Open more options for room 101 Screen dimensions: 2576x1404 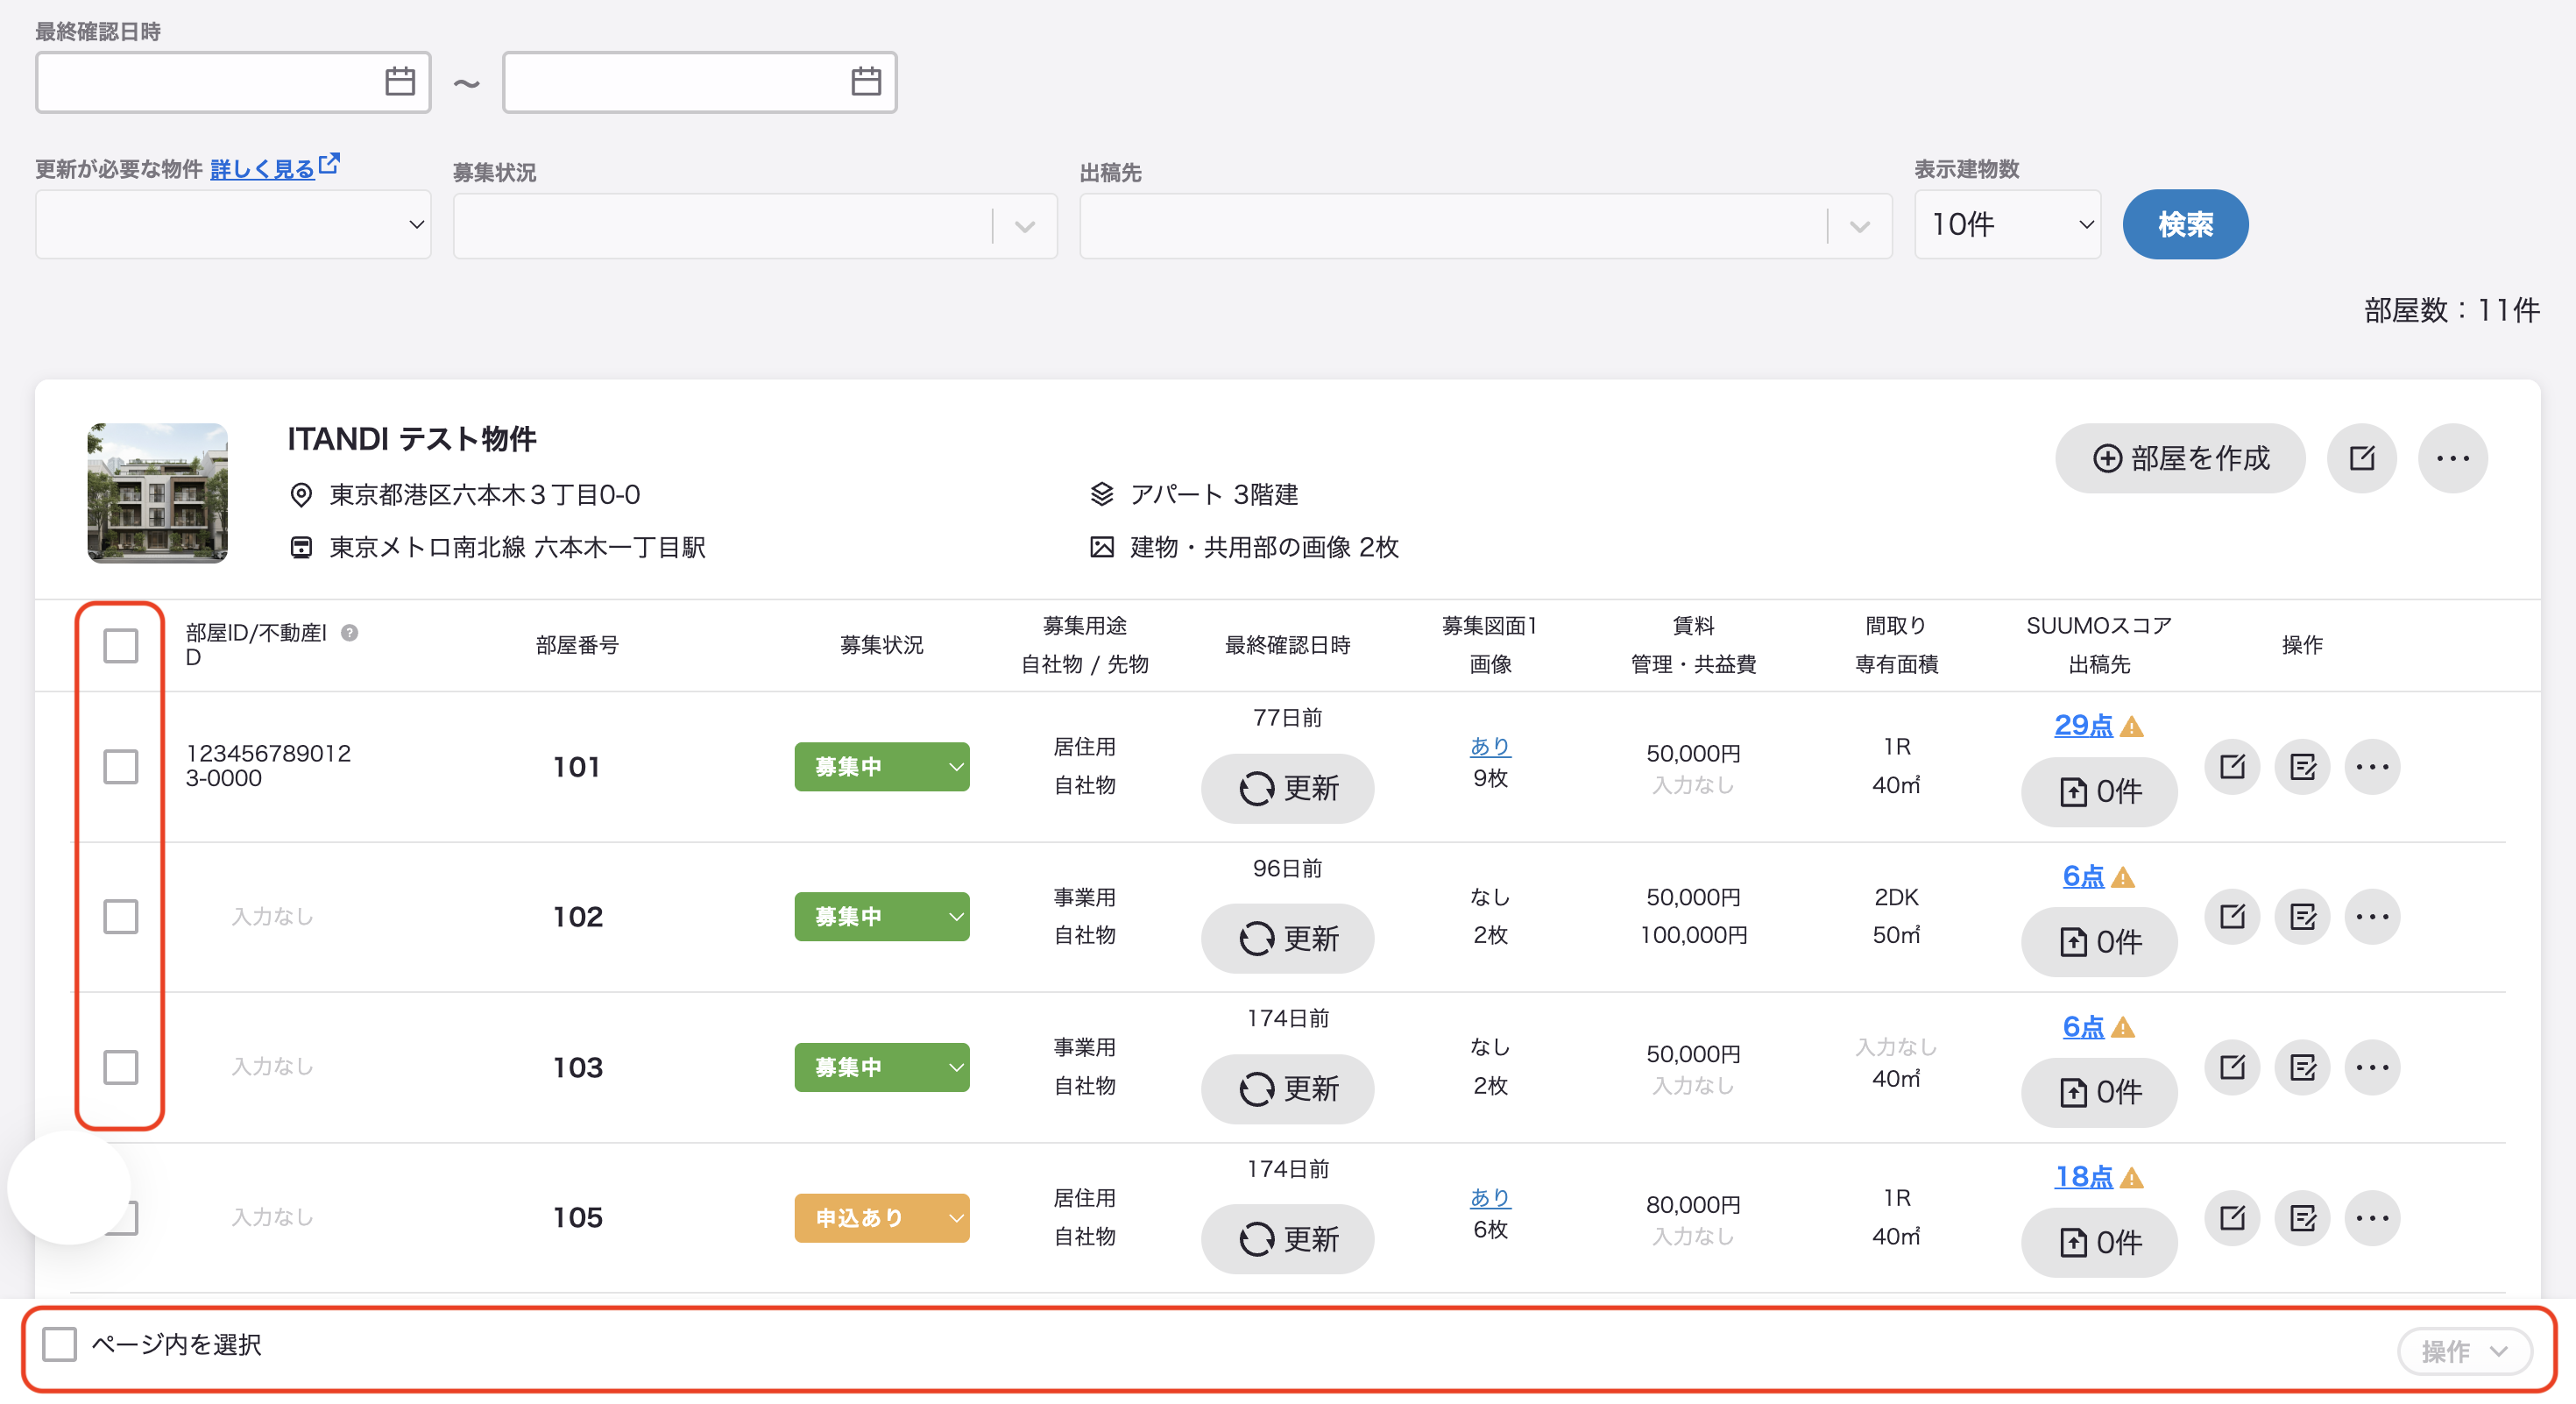(x=2372, y=767)
